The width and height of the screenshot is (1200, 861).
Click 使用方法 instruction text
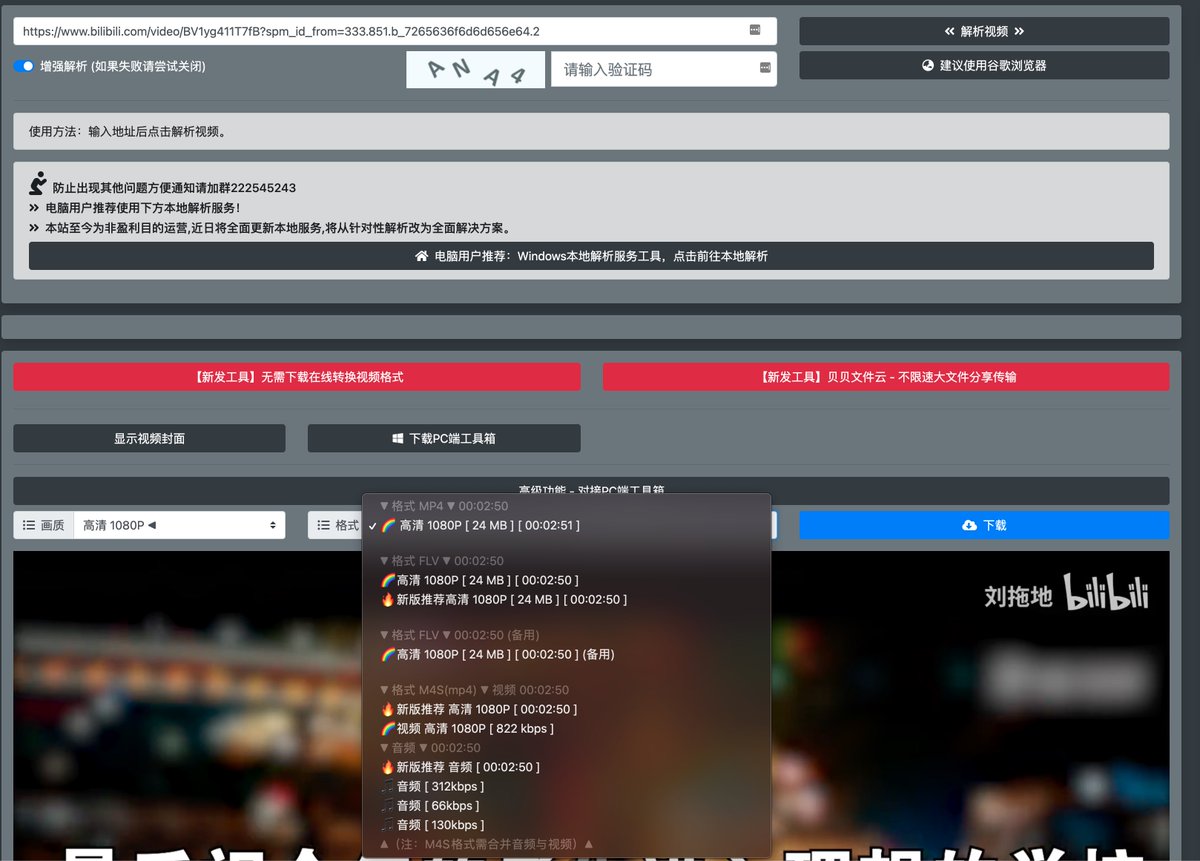click(x=128, y=131)
